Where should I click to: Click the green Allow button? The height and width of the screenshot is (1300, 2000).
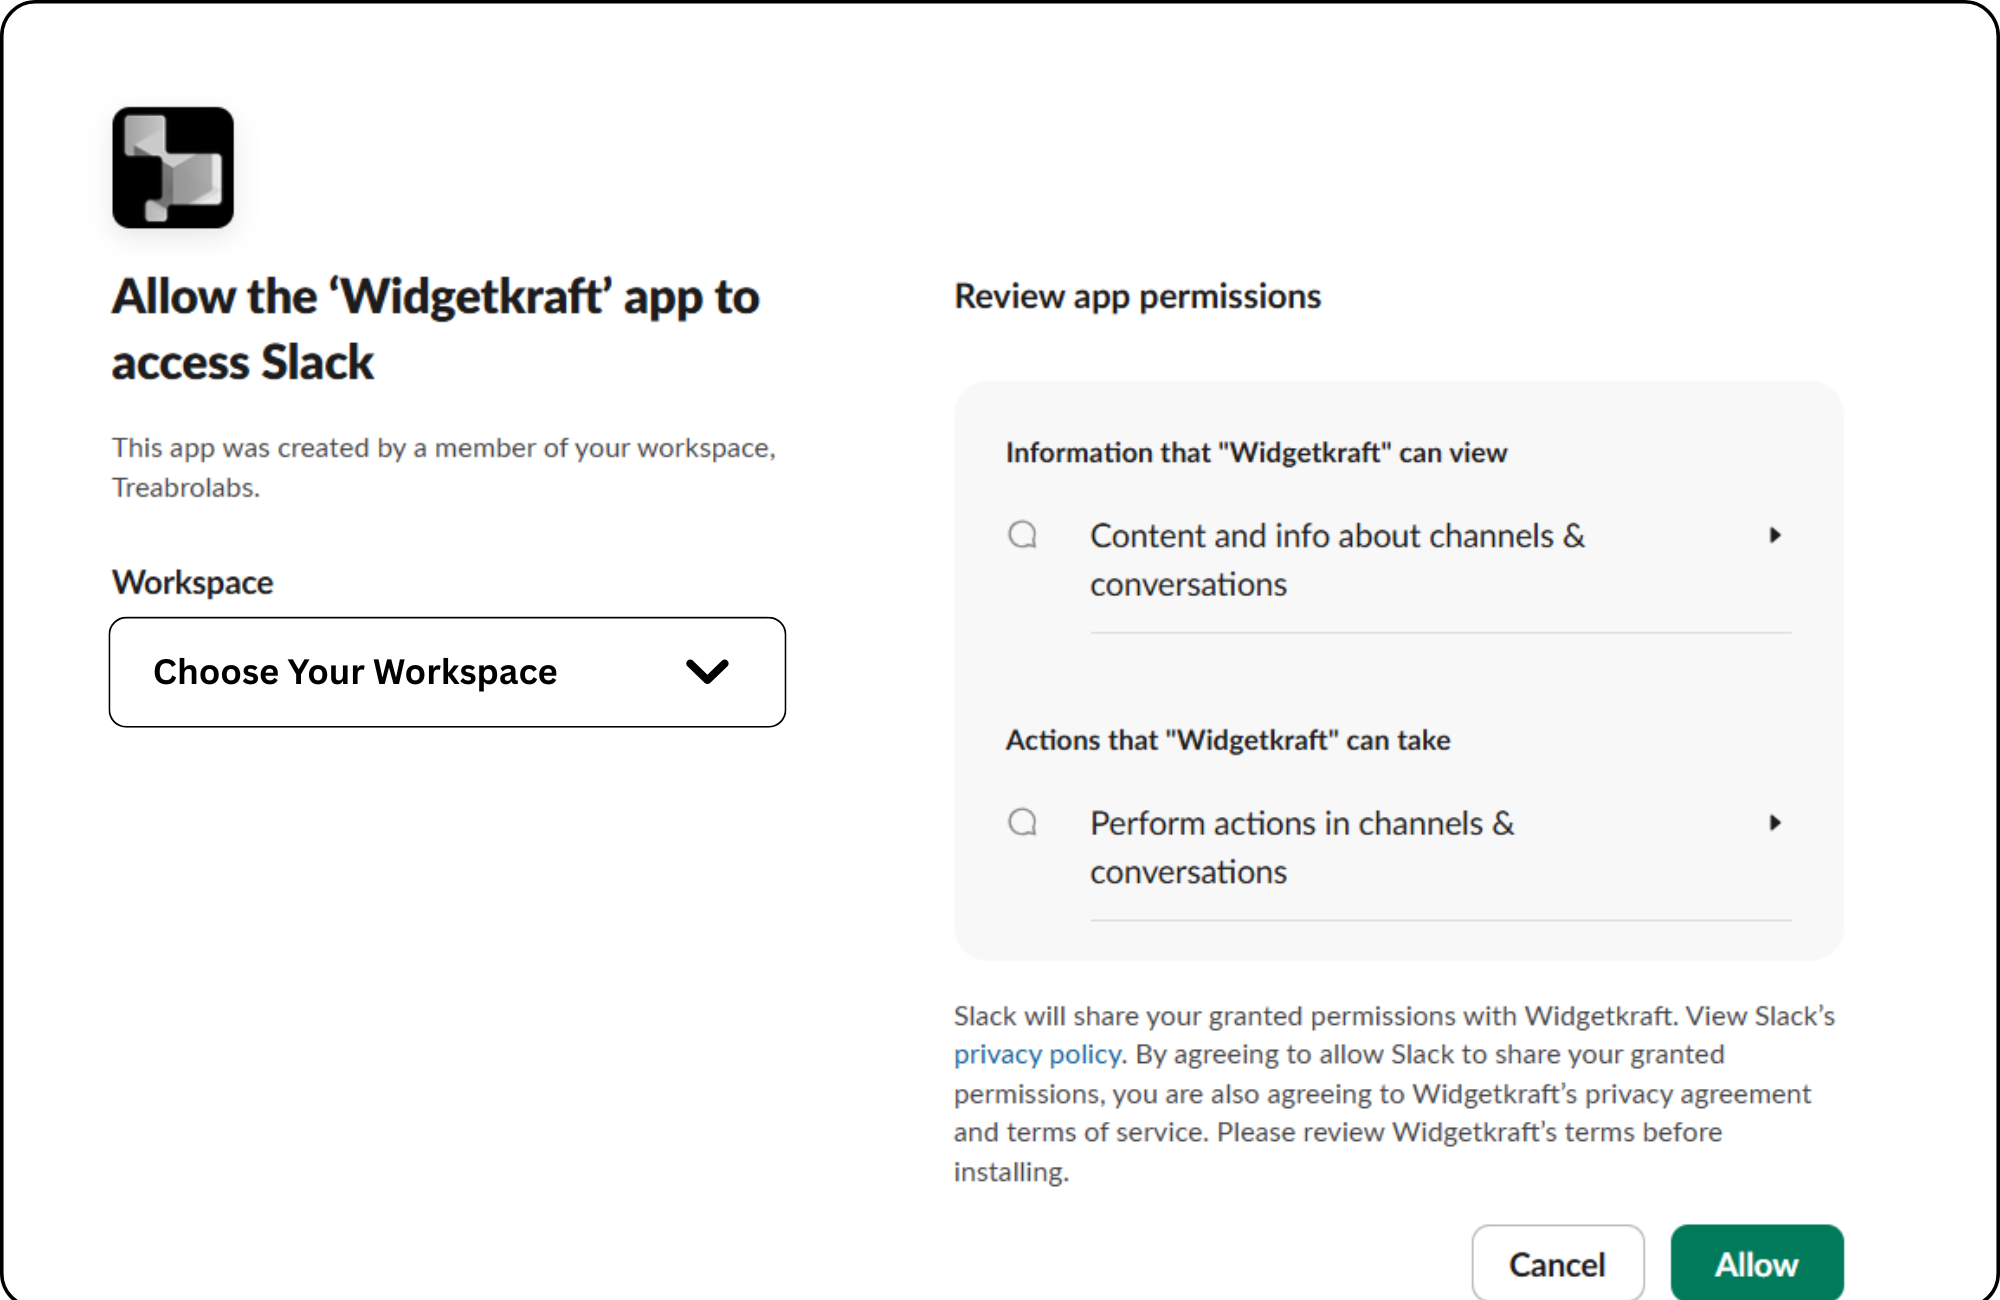pyautogui.click(x=1756, y=1264)
